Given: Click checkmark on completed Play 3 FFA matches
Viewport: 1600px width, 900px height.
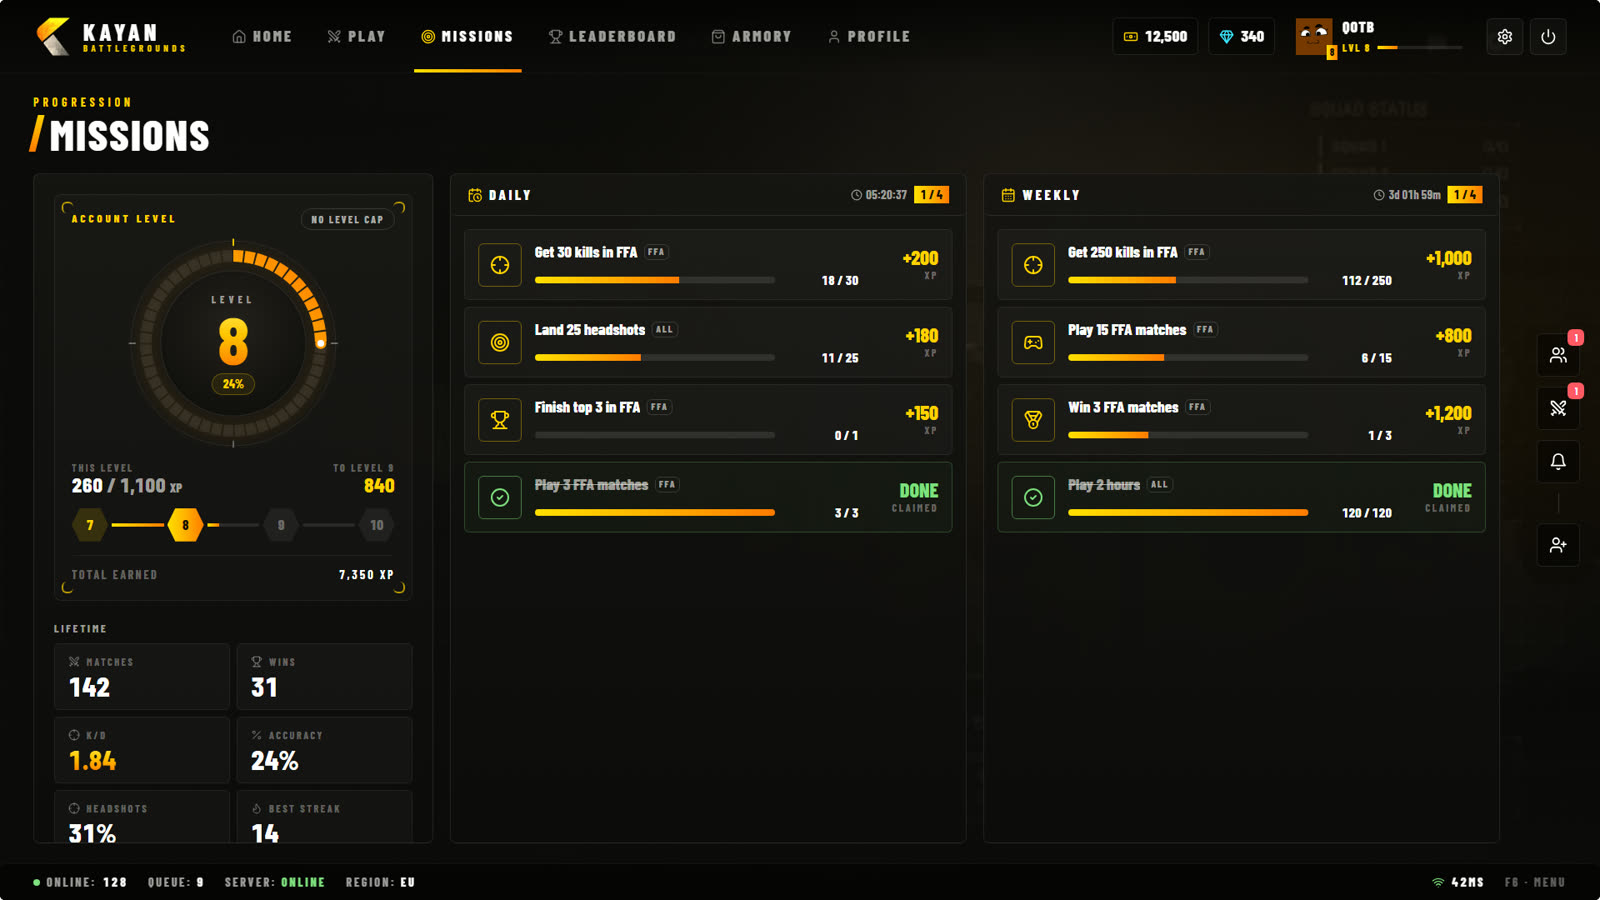Looking at the screenshot, I should [x=500, y=497].
